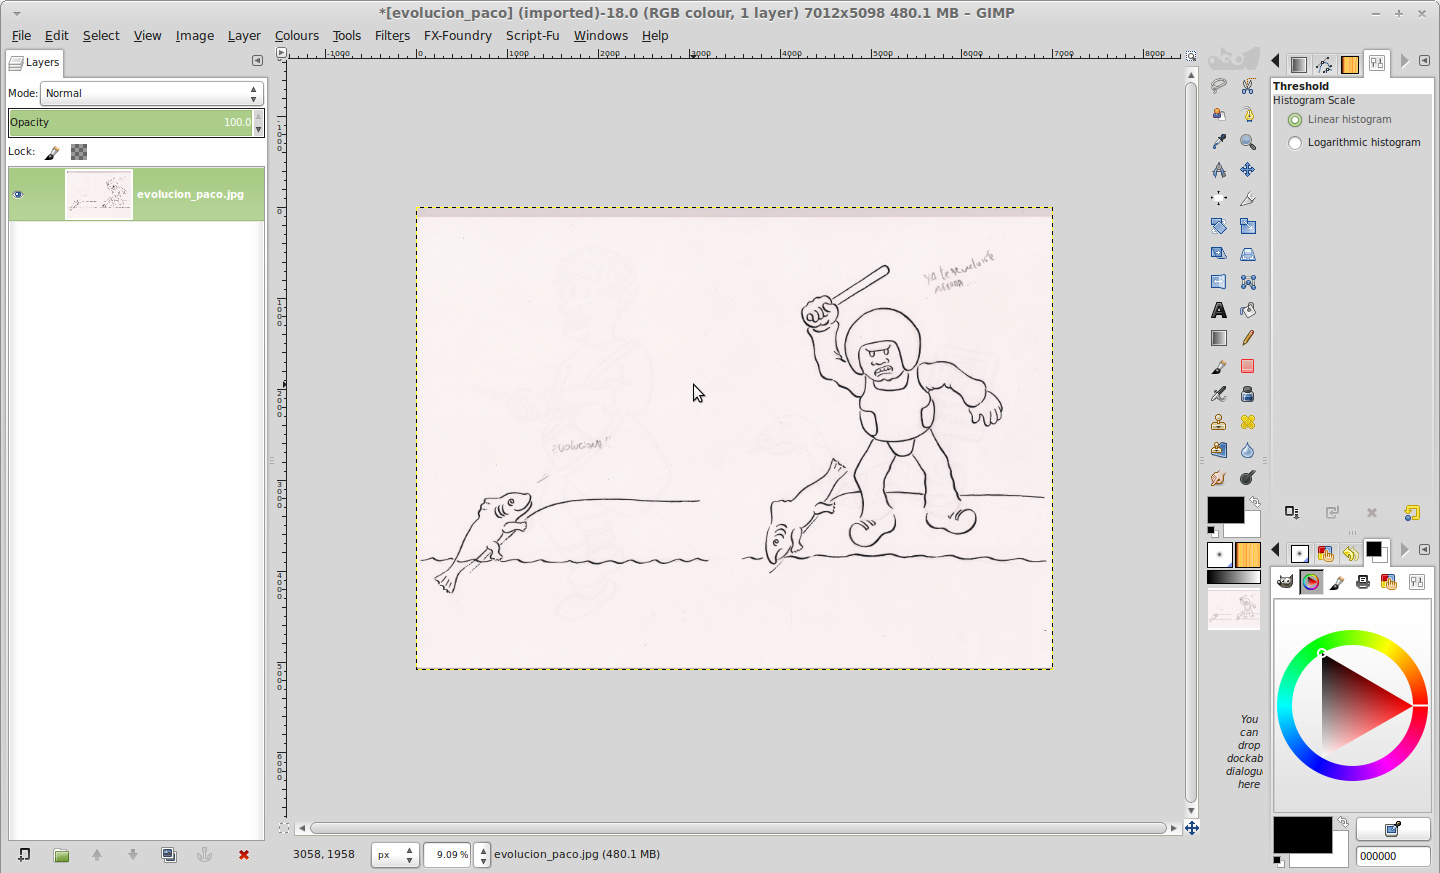Select the Paintbrush tool
This screenshot has width=1440, height=873.
(1219, 366)
